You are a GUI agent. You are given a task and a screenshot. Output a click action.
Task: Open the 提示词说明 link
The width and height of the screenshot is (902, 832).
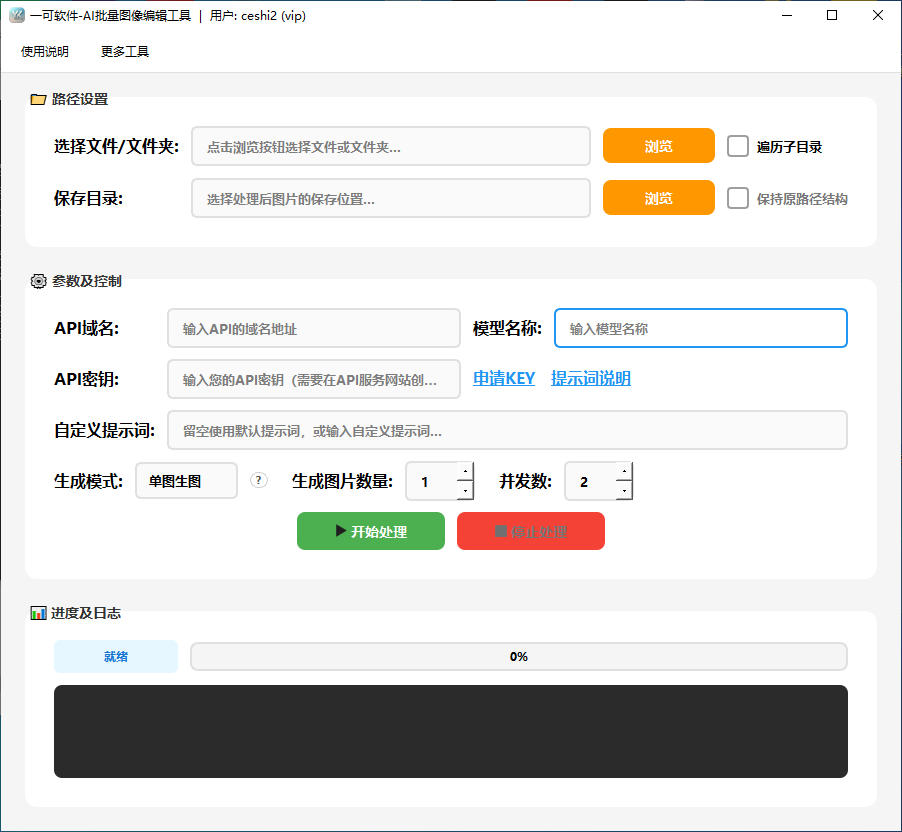pos(591,378)
